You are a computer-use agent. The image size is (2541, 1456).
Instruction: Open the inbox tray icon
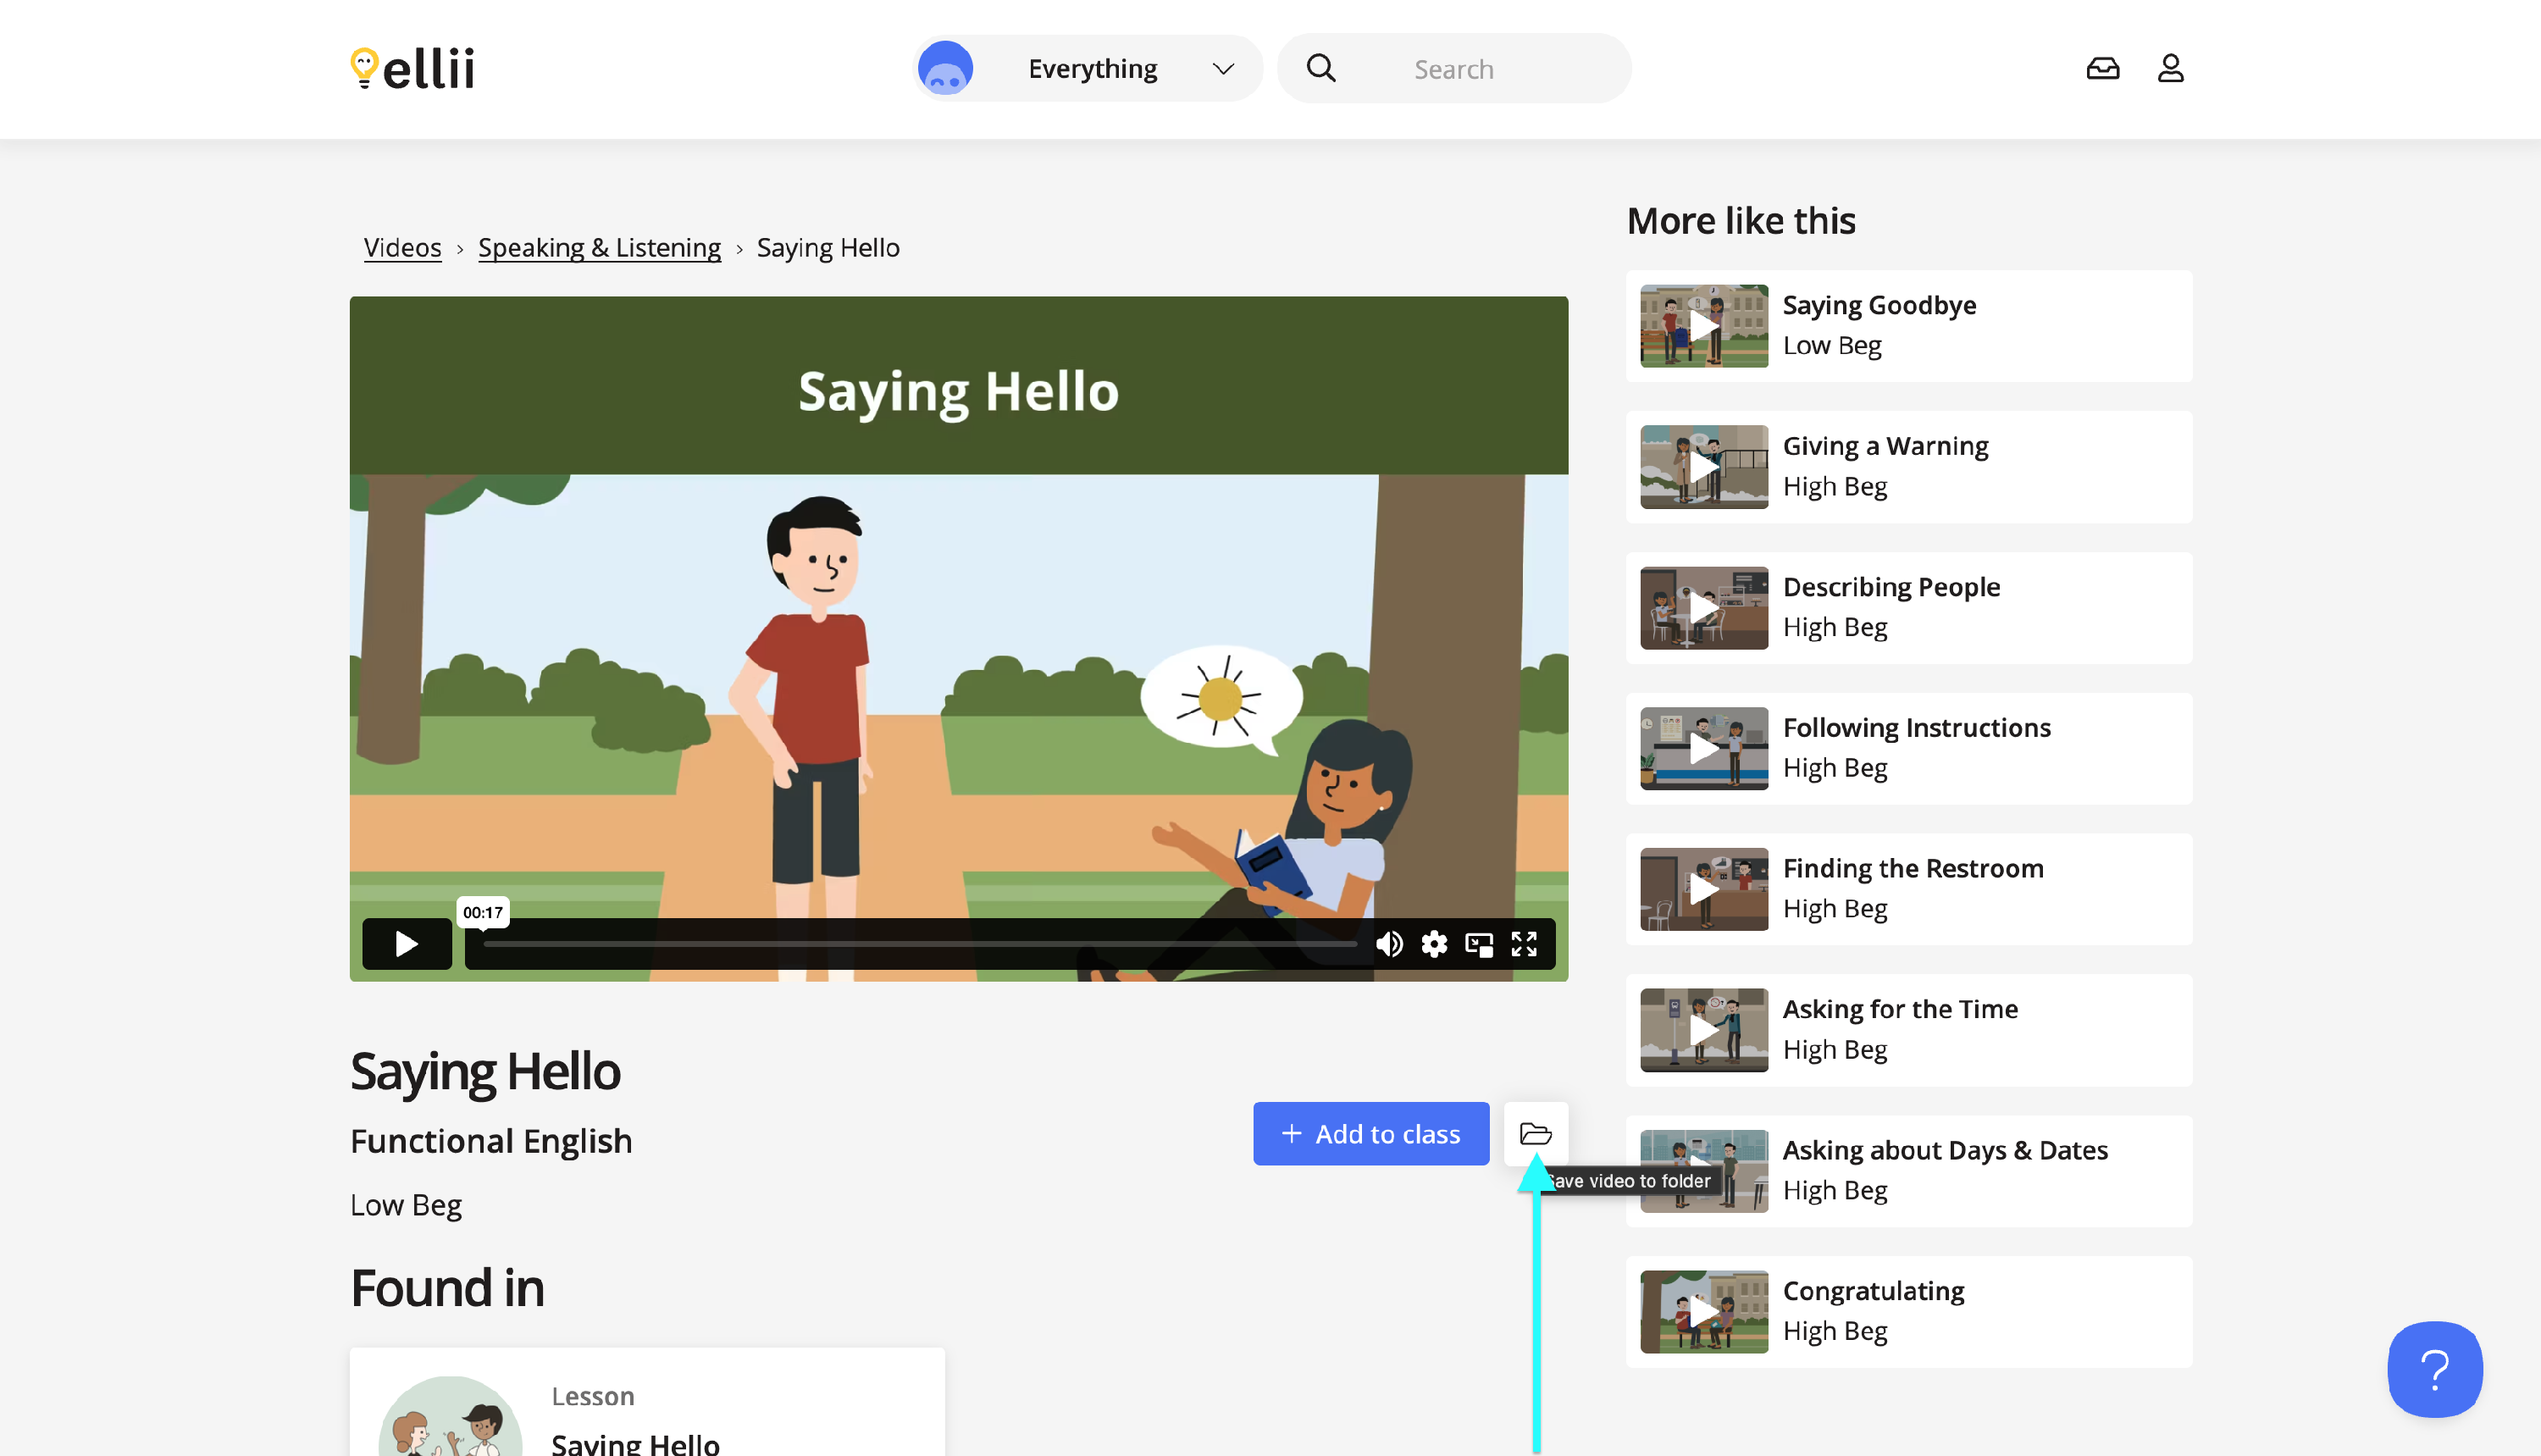tap(2102, 68)
